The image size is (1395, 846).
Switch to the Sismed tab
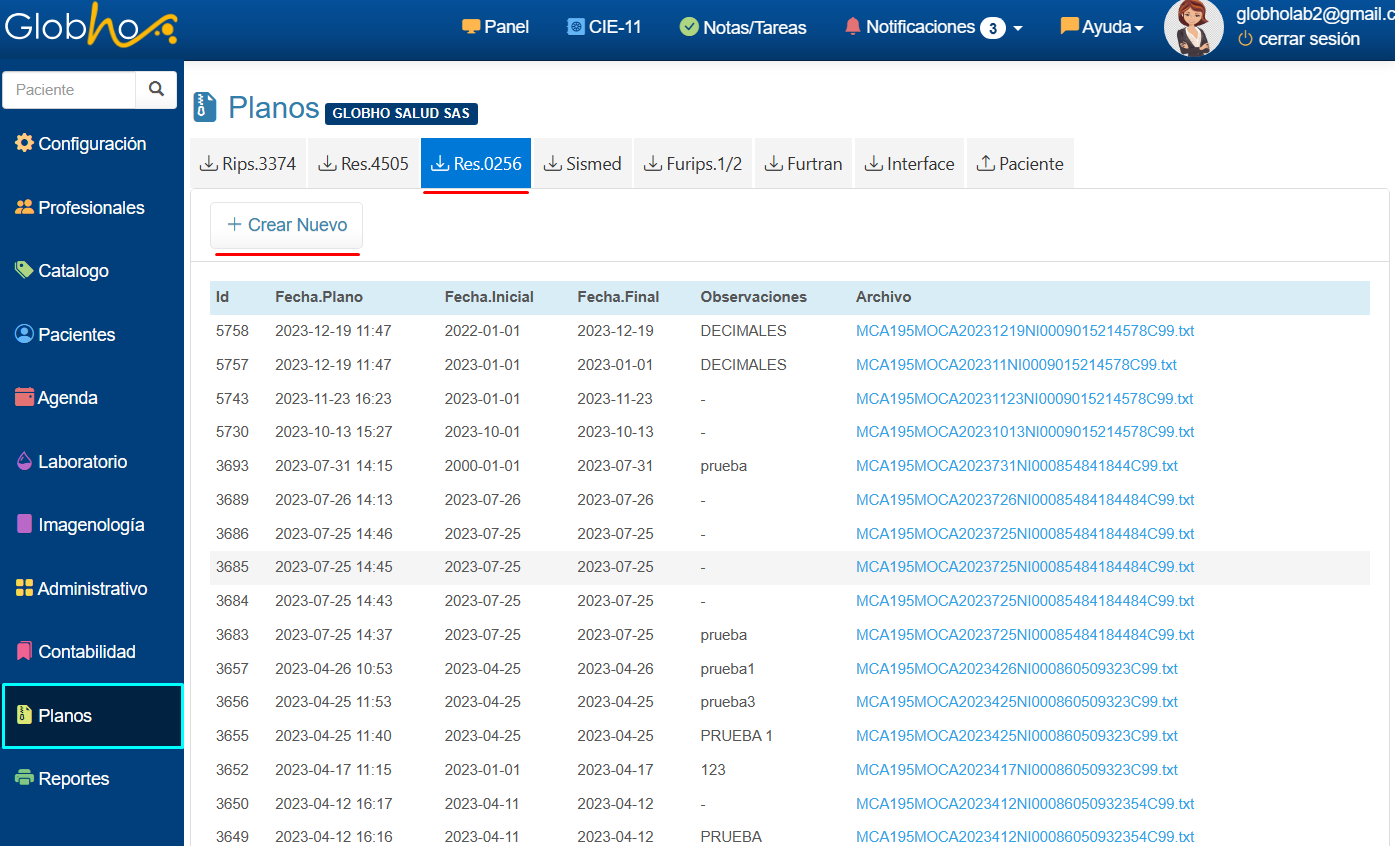pos(582,164)
